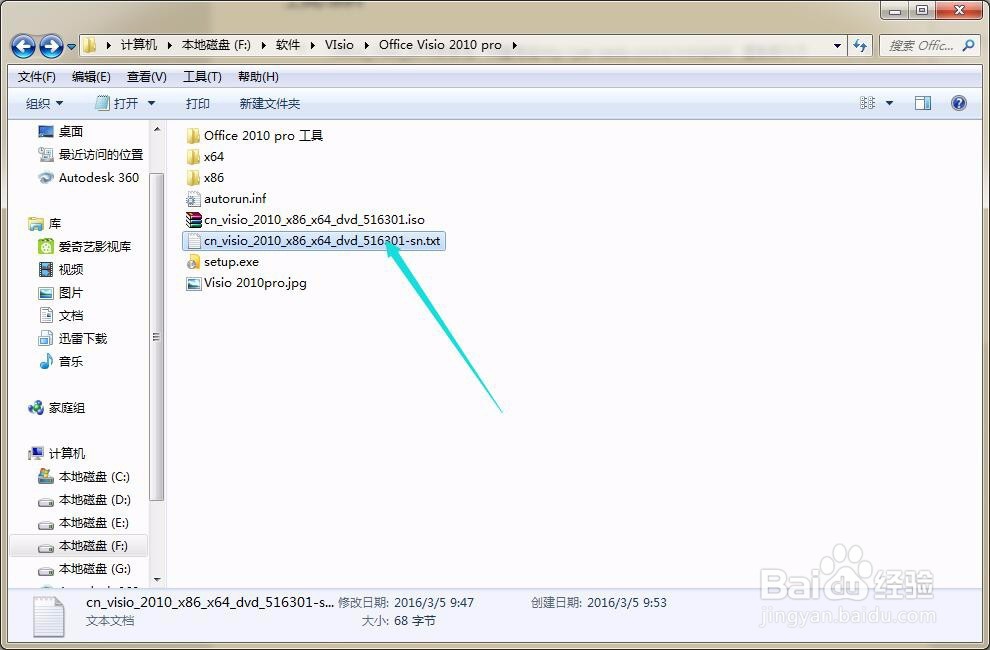Open 爱奇艺影视库 library

(85, 246)
